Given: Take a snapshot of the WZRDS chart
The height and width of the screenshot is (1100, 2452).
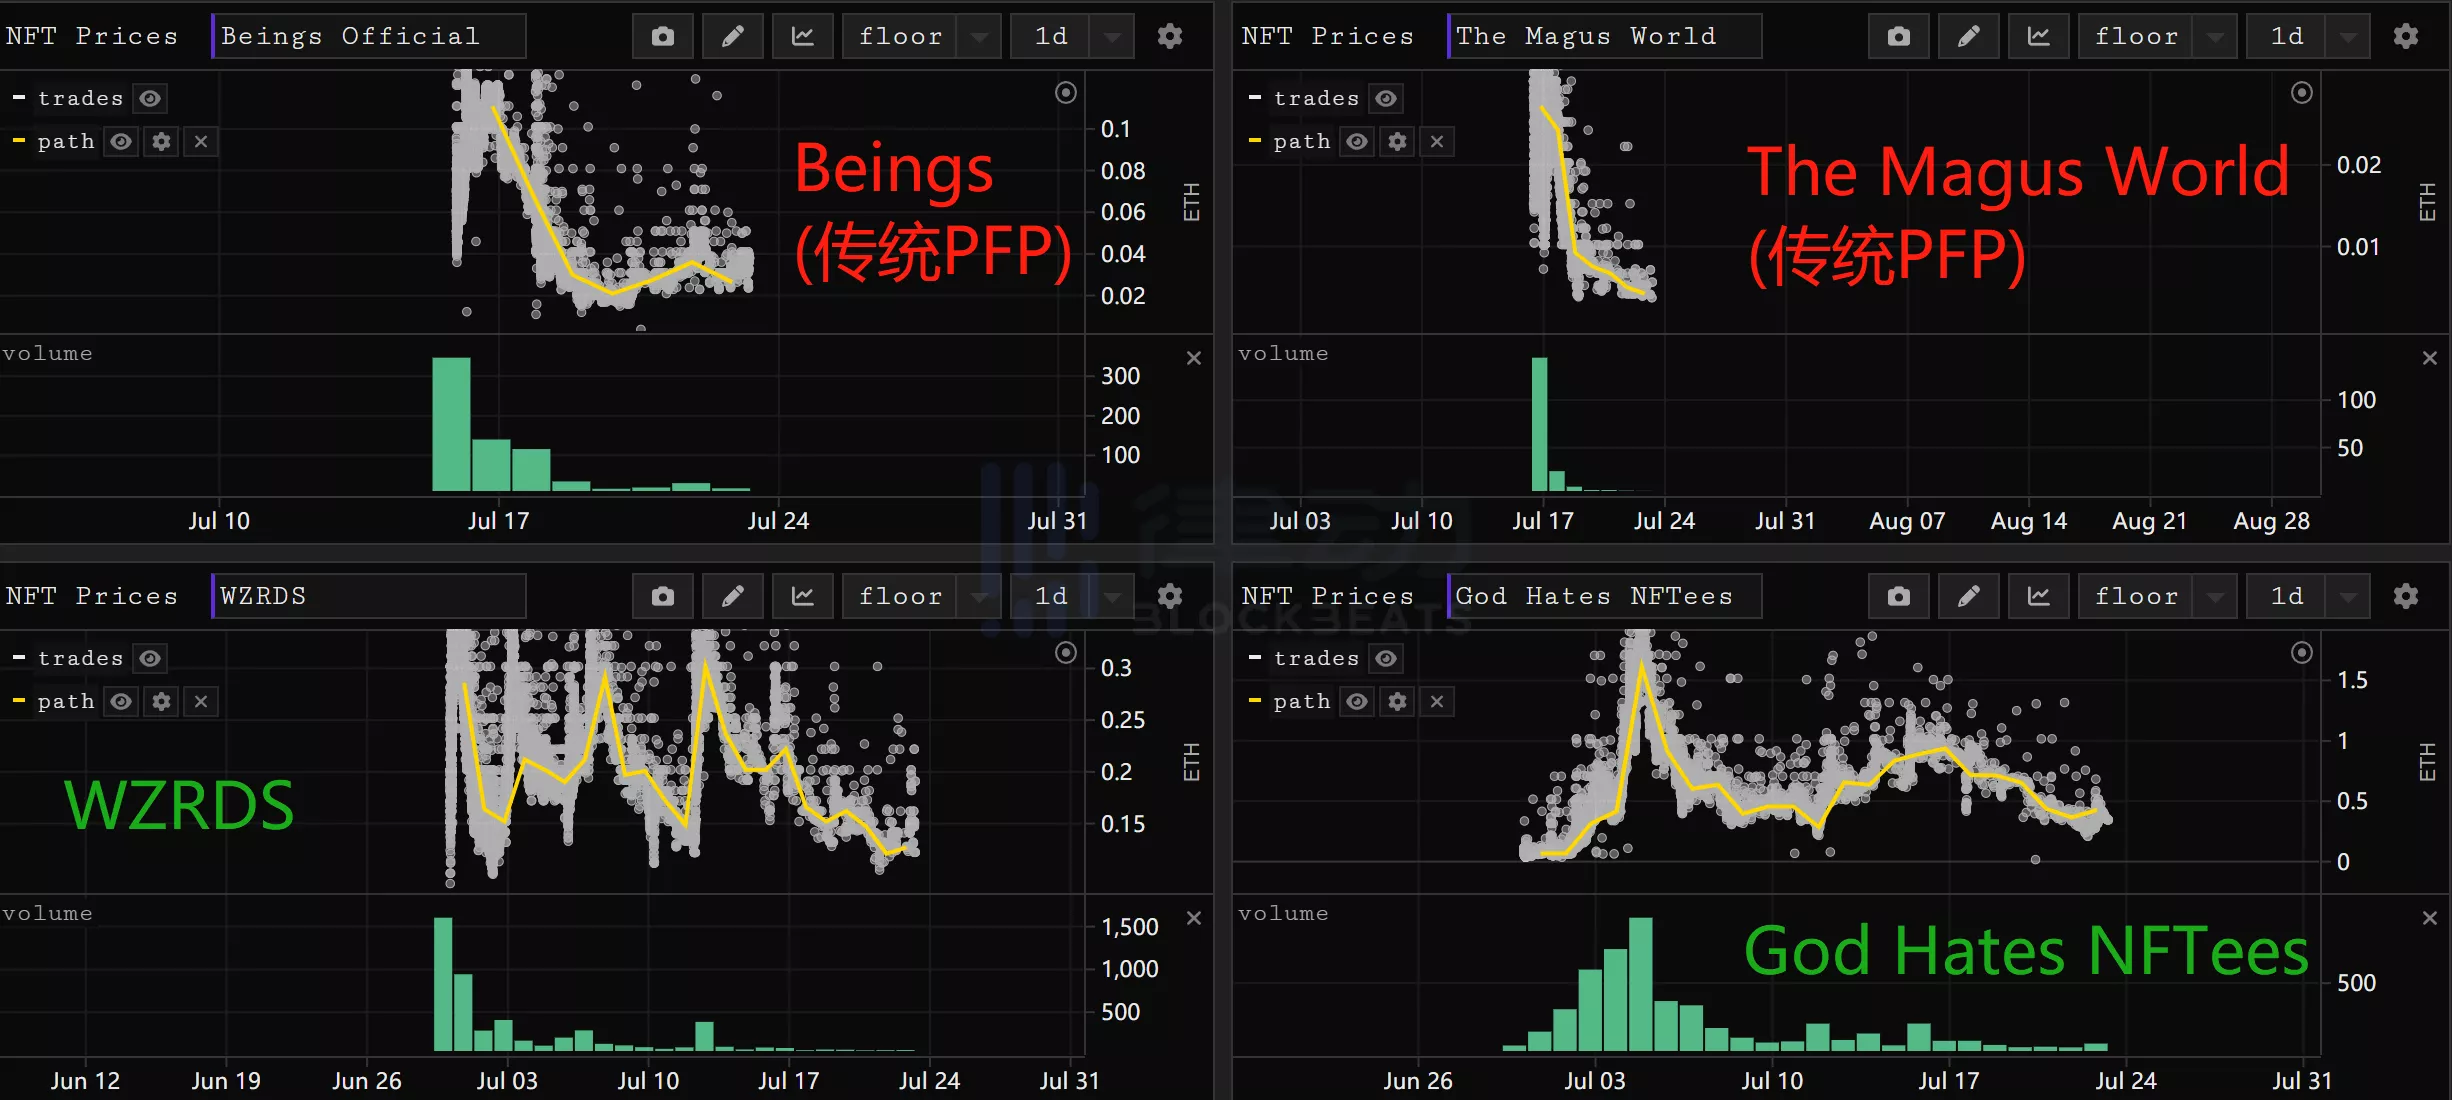Looking at the screenshot, I should 663,597.
